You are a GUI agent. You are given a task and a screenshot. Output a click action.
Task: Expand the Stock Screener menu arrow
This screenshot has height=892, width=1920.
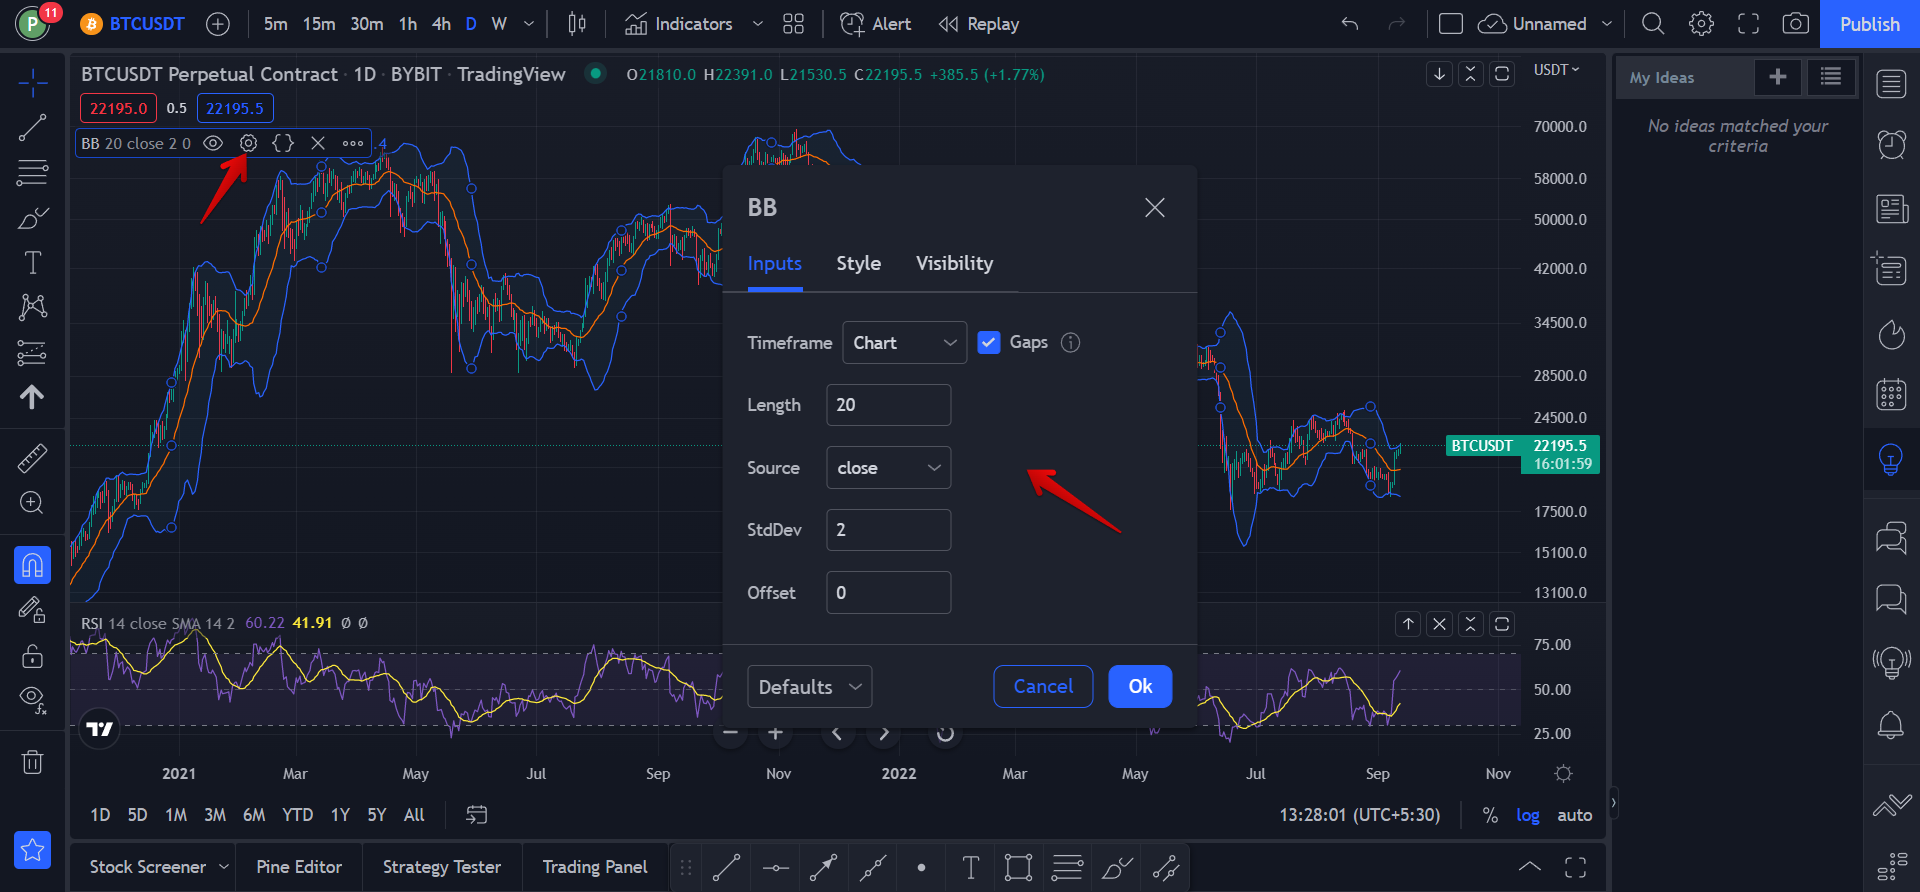224,867
